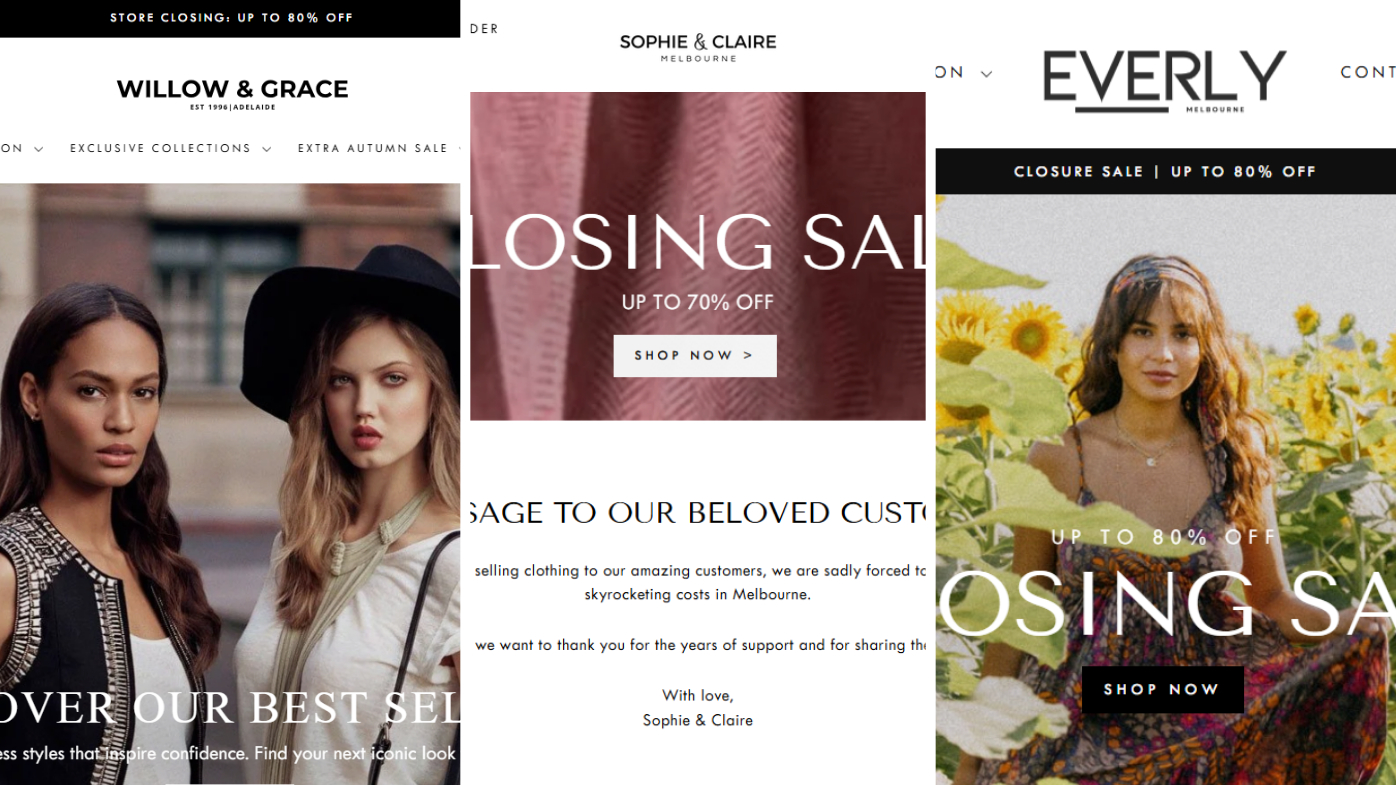Open the Closure Sale up to 80% off bar

pyautogui.click(x=1166, y=171)
